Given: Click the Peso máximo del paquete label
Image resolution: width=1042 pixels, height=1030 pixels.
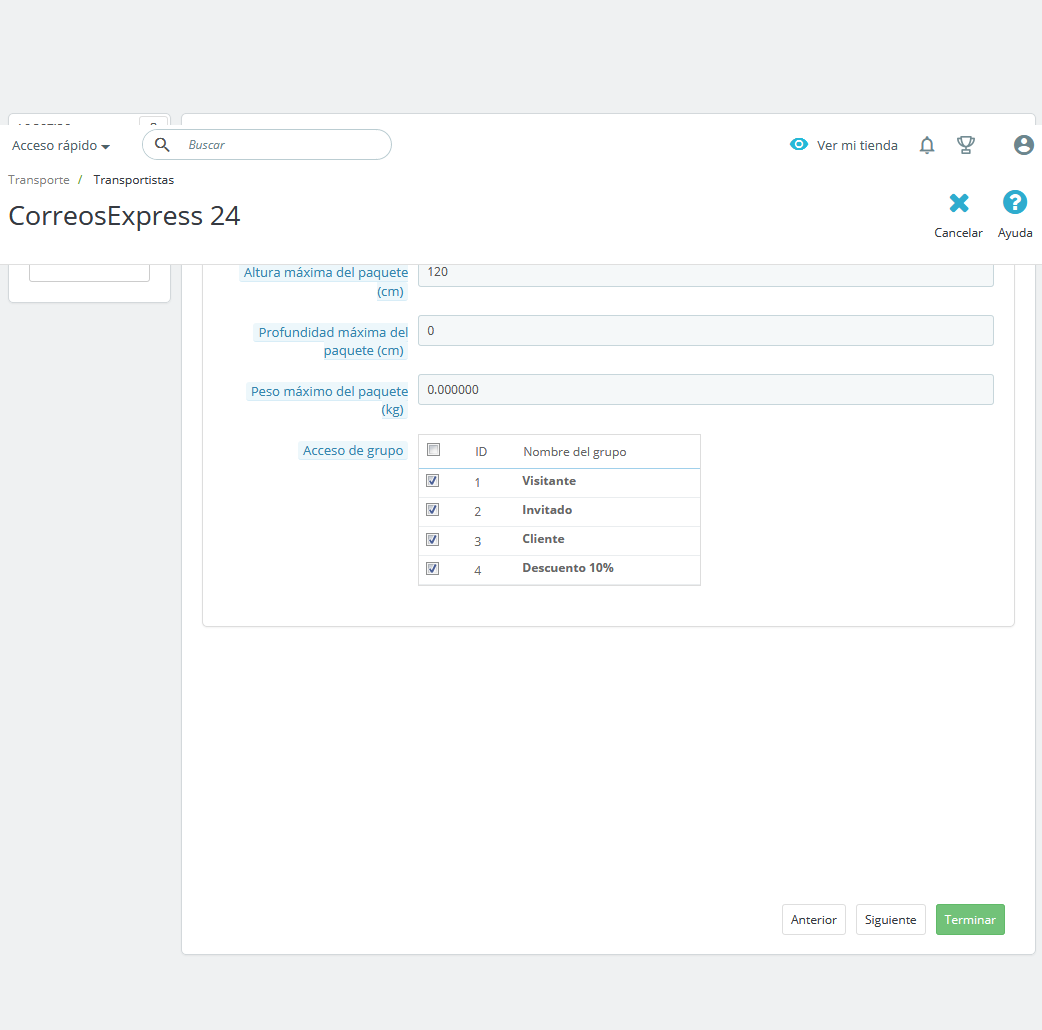Looking at the screenshot, I should click(328, 401).
